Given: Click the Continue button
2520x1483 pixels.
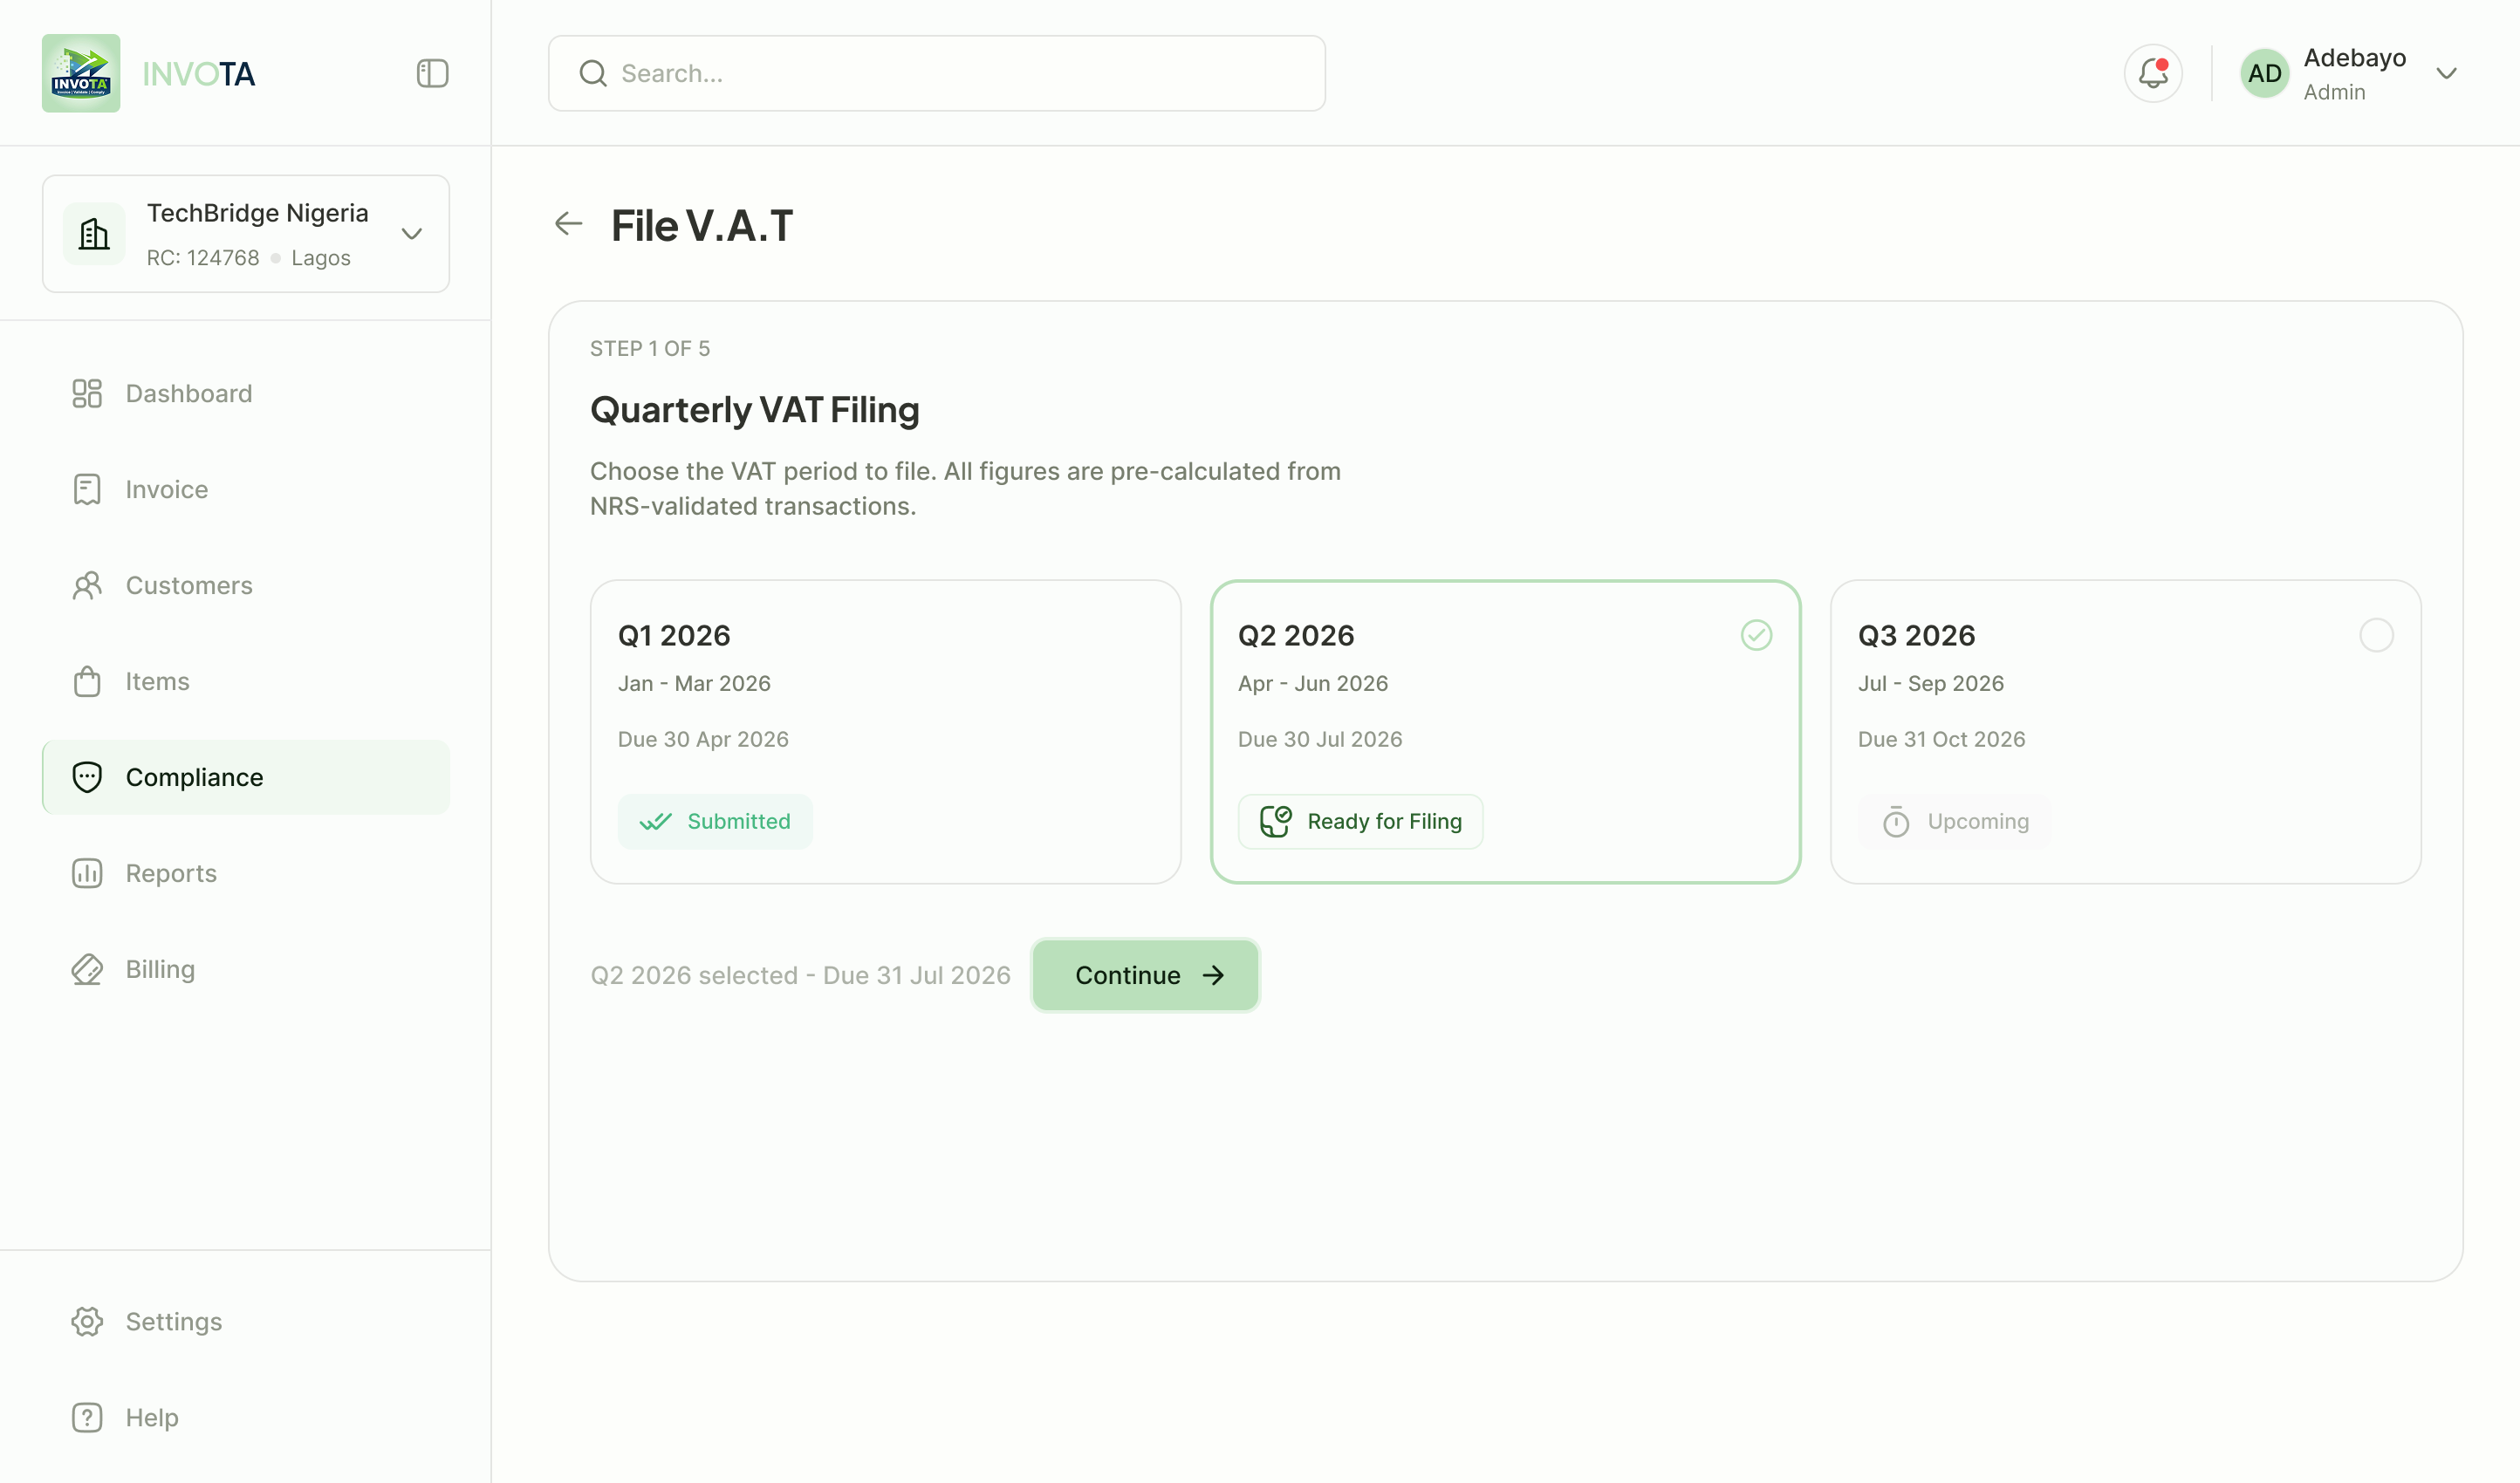Looking at the screenshot, I should (1145, 975).
